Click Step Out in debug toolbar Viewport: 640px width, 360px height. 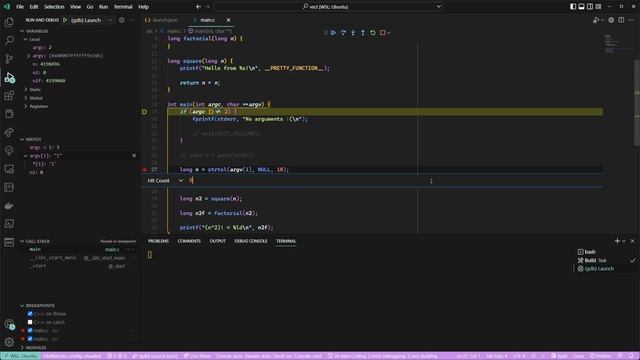(x=363, y=33)
